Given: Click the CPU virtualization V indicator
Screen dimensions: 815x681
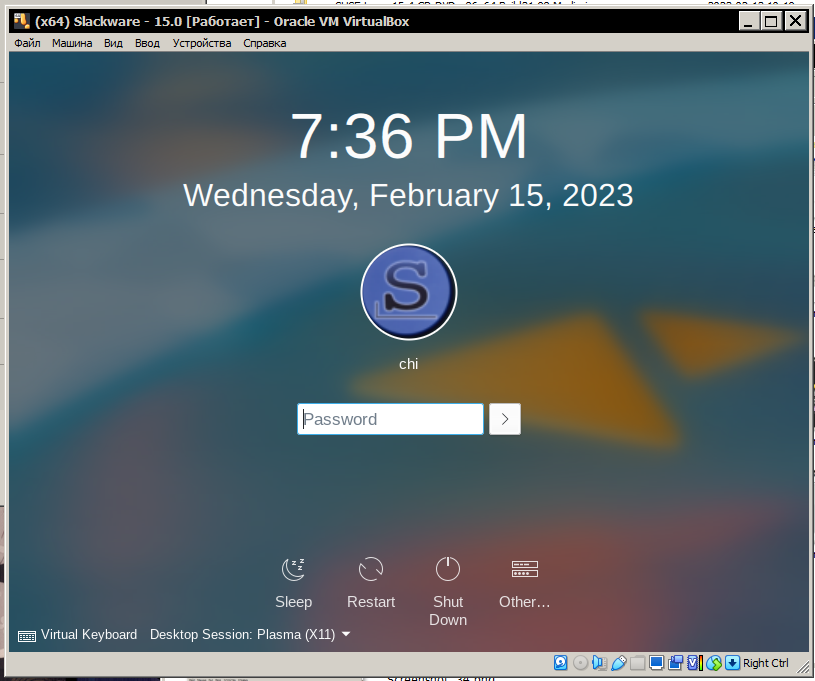Looking at the screenshot, I should coord(694,663).
